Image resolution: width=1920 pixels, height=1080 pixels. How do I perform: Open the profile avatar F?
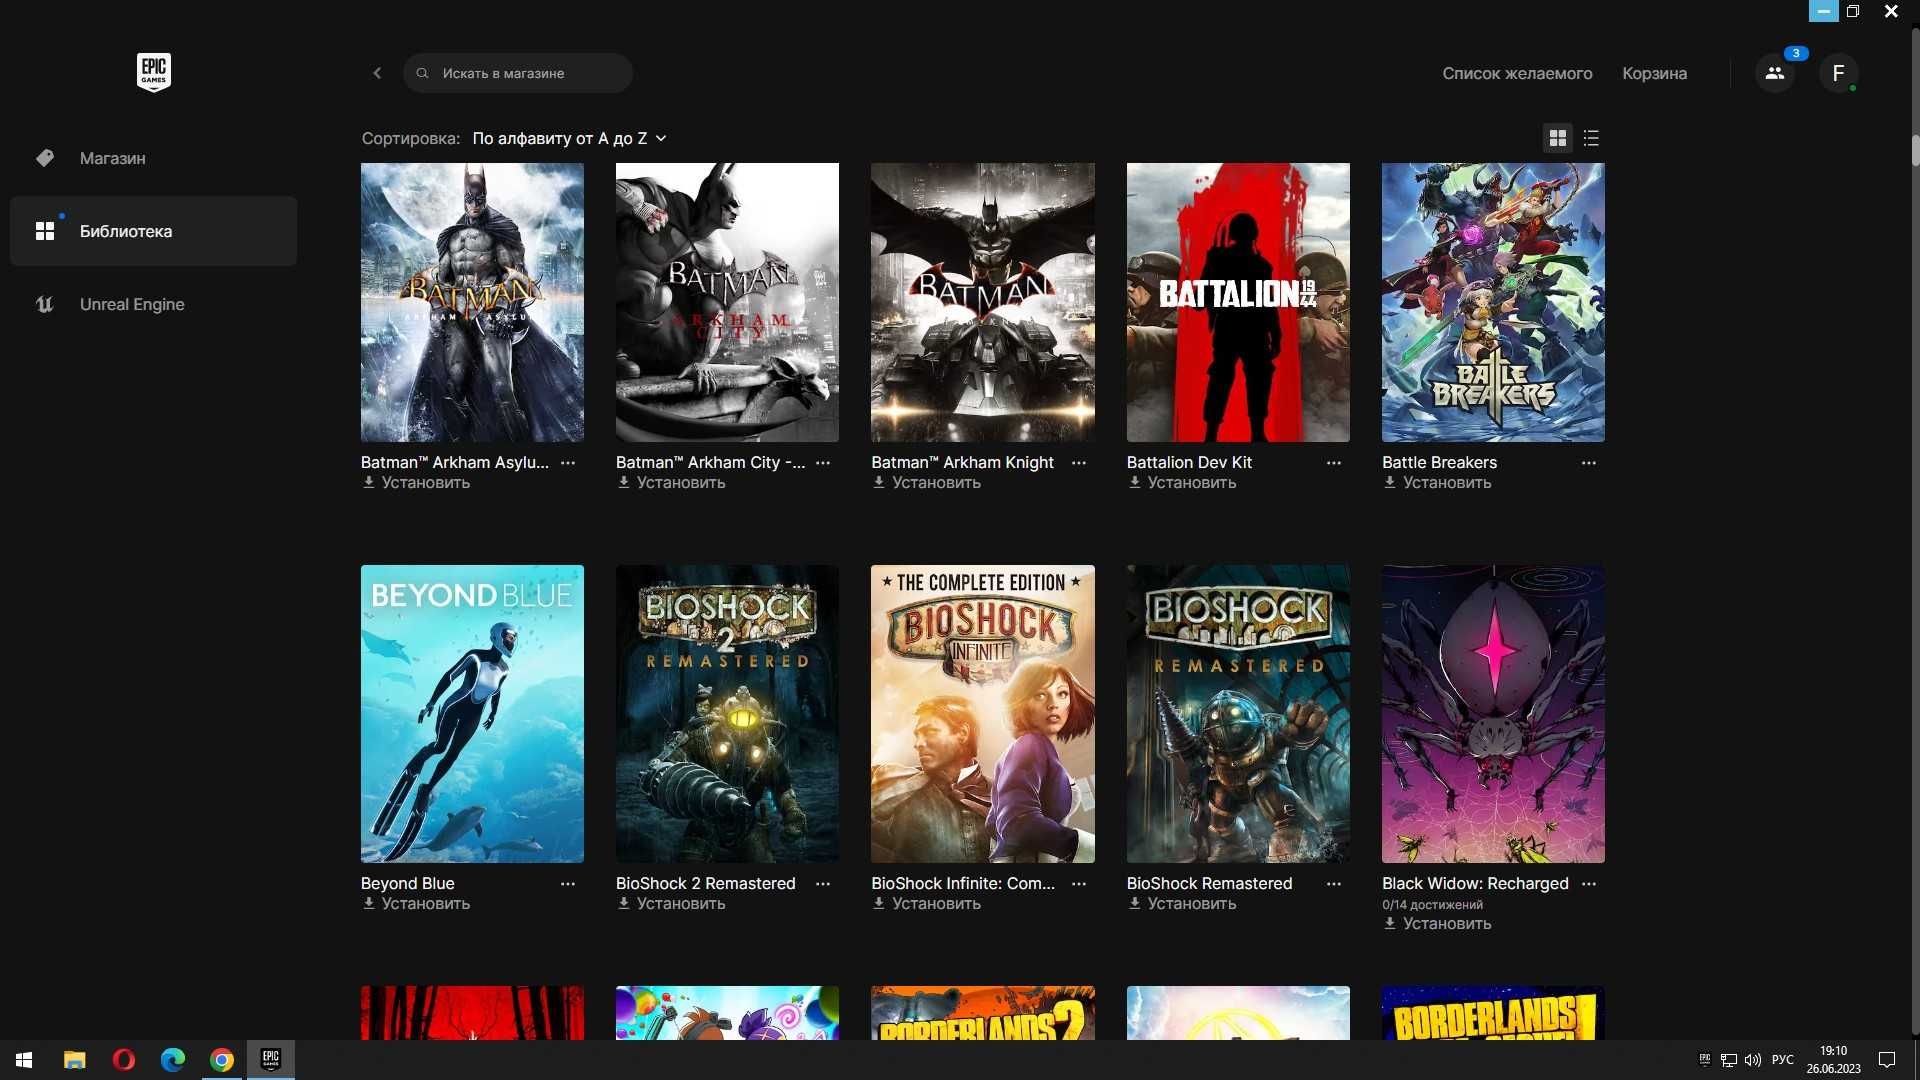tap(1838, 73)
